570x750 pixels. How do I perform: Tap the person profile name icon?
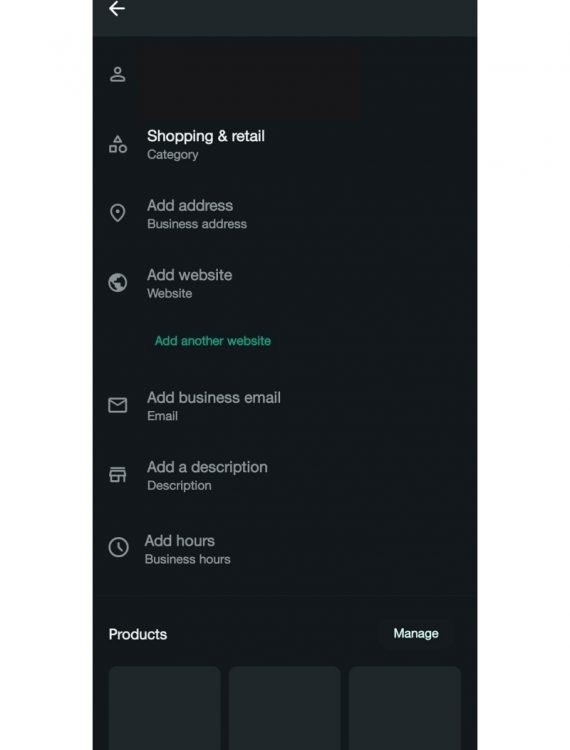(118, 75)
